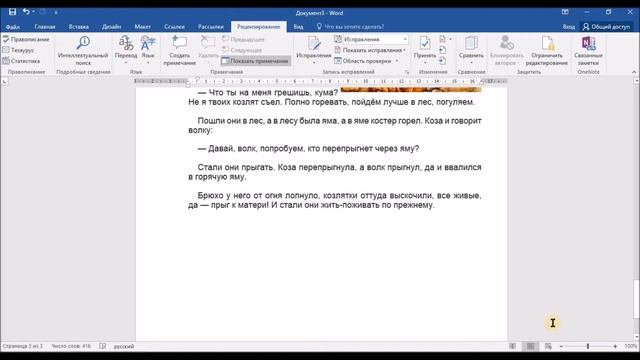
Task: Click the vertical scrollbar up arrow
Action: (x=636, y=81)
